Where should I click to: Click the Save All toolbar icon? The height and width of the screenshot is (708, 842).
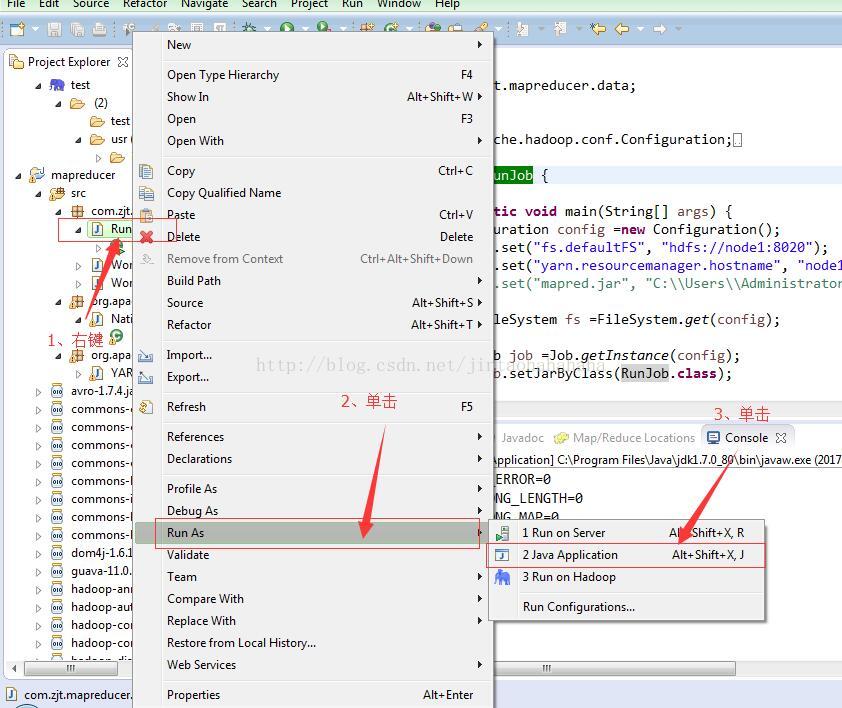pyautogui.click(x=77, y=29)
